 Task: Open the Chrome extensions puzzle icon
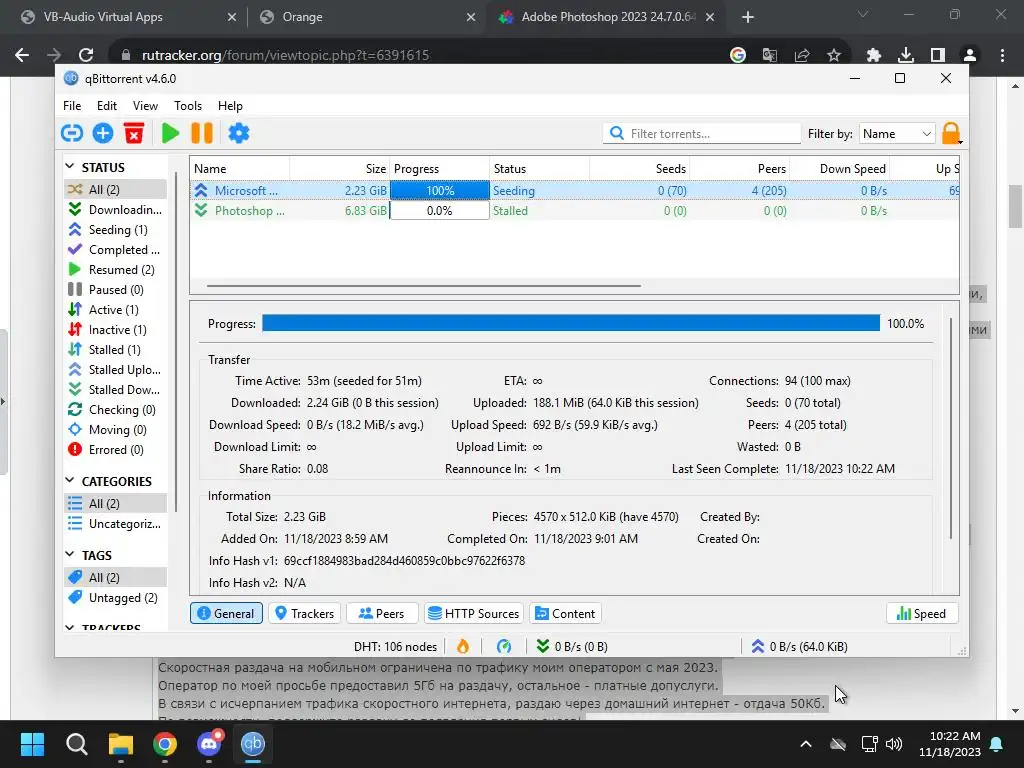coord(873,55)
